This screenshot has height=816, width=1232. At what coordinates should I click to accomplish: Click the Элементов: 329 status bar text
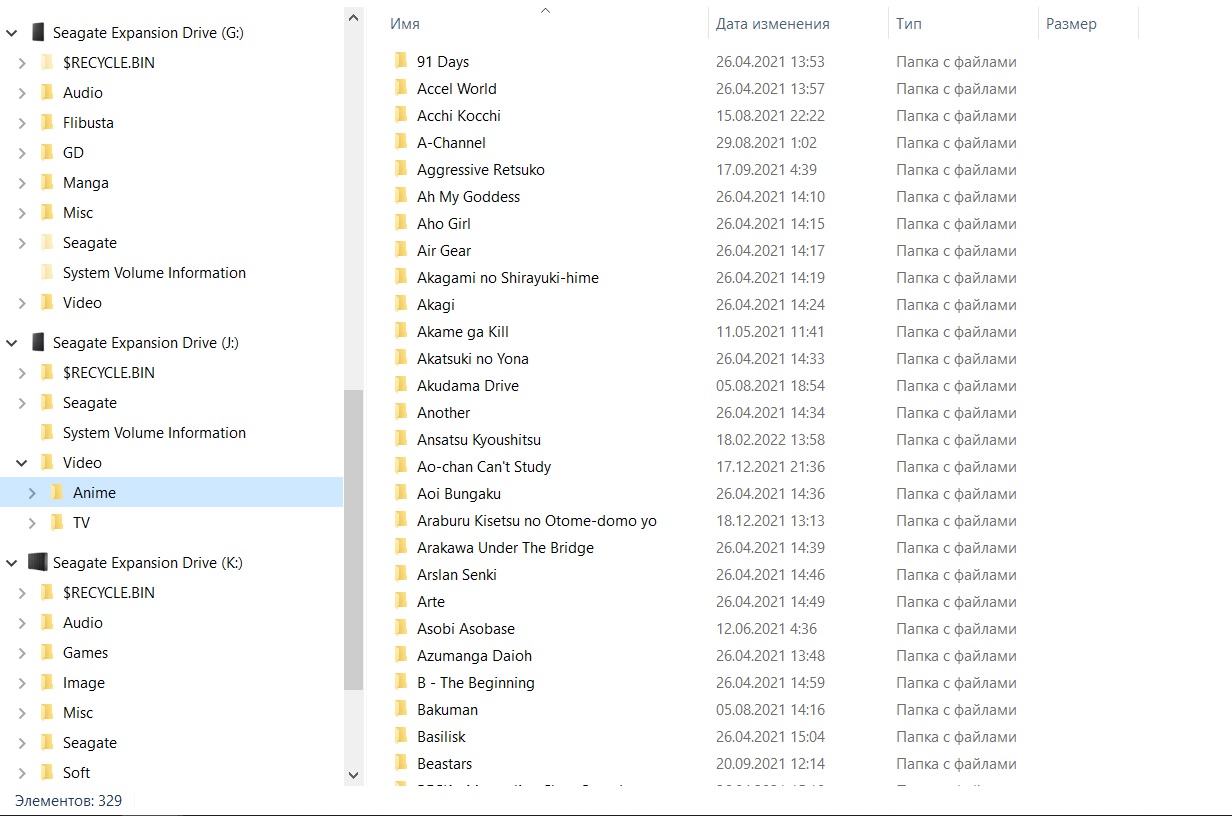coord(69,801)
